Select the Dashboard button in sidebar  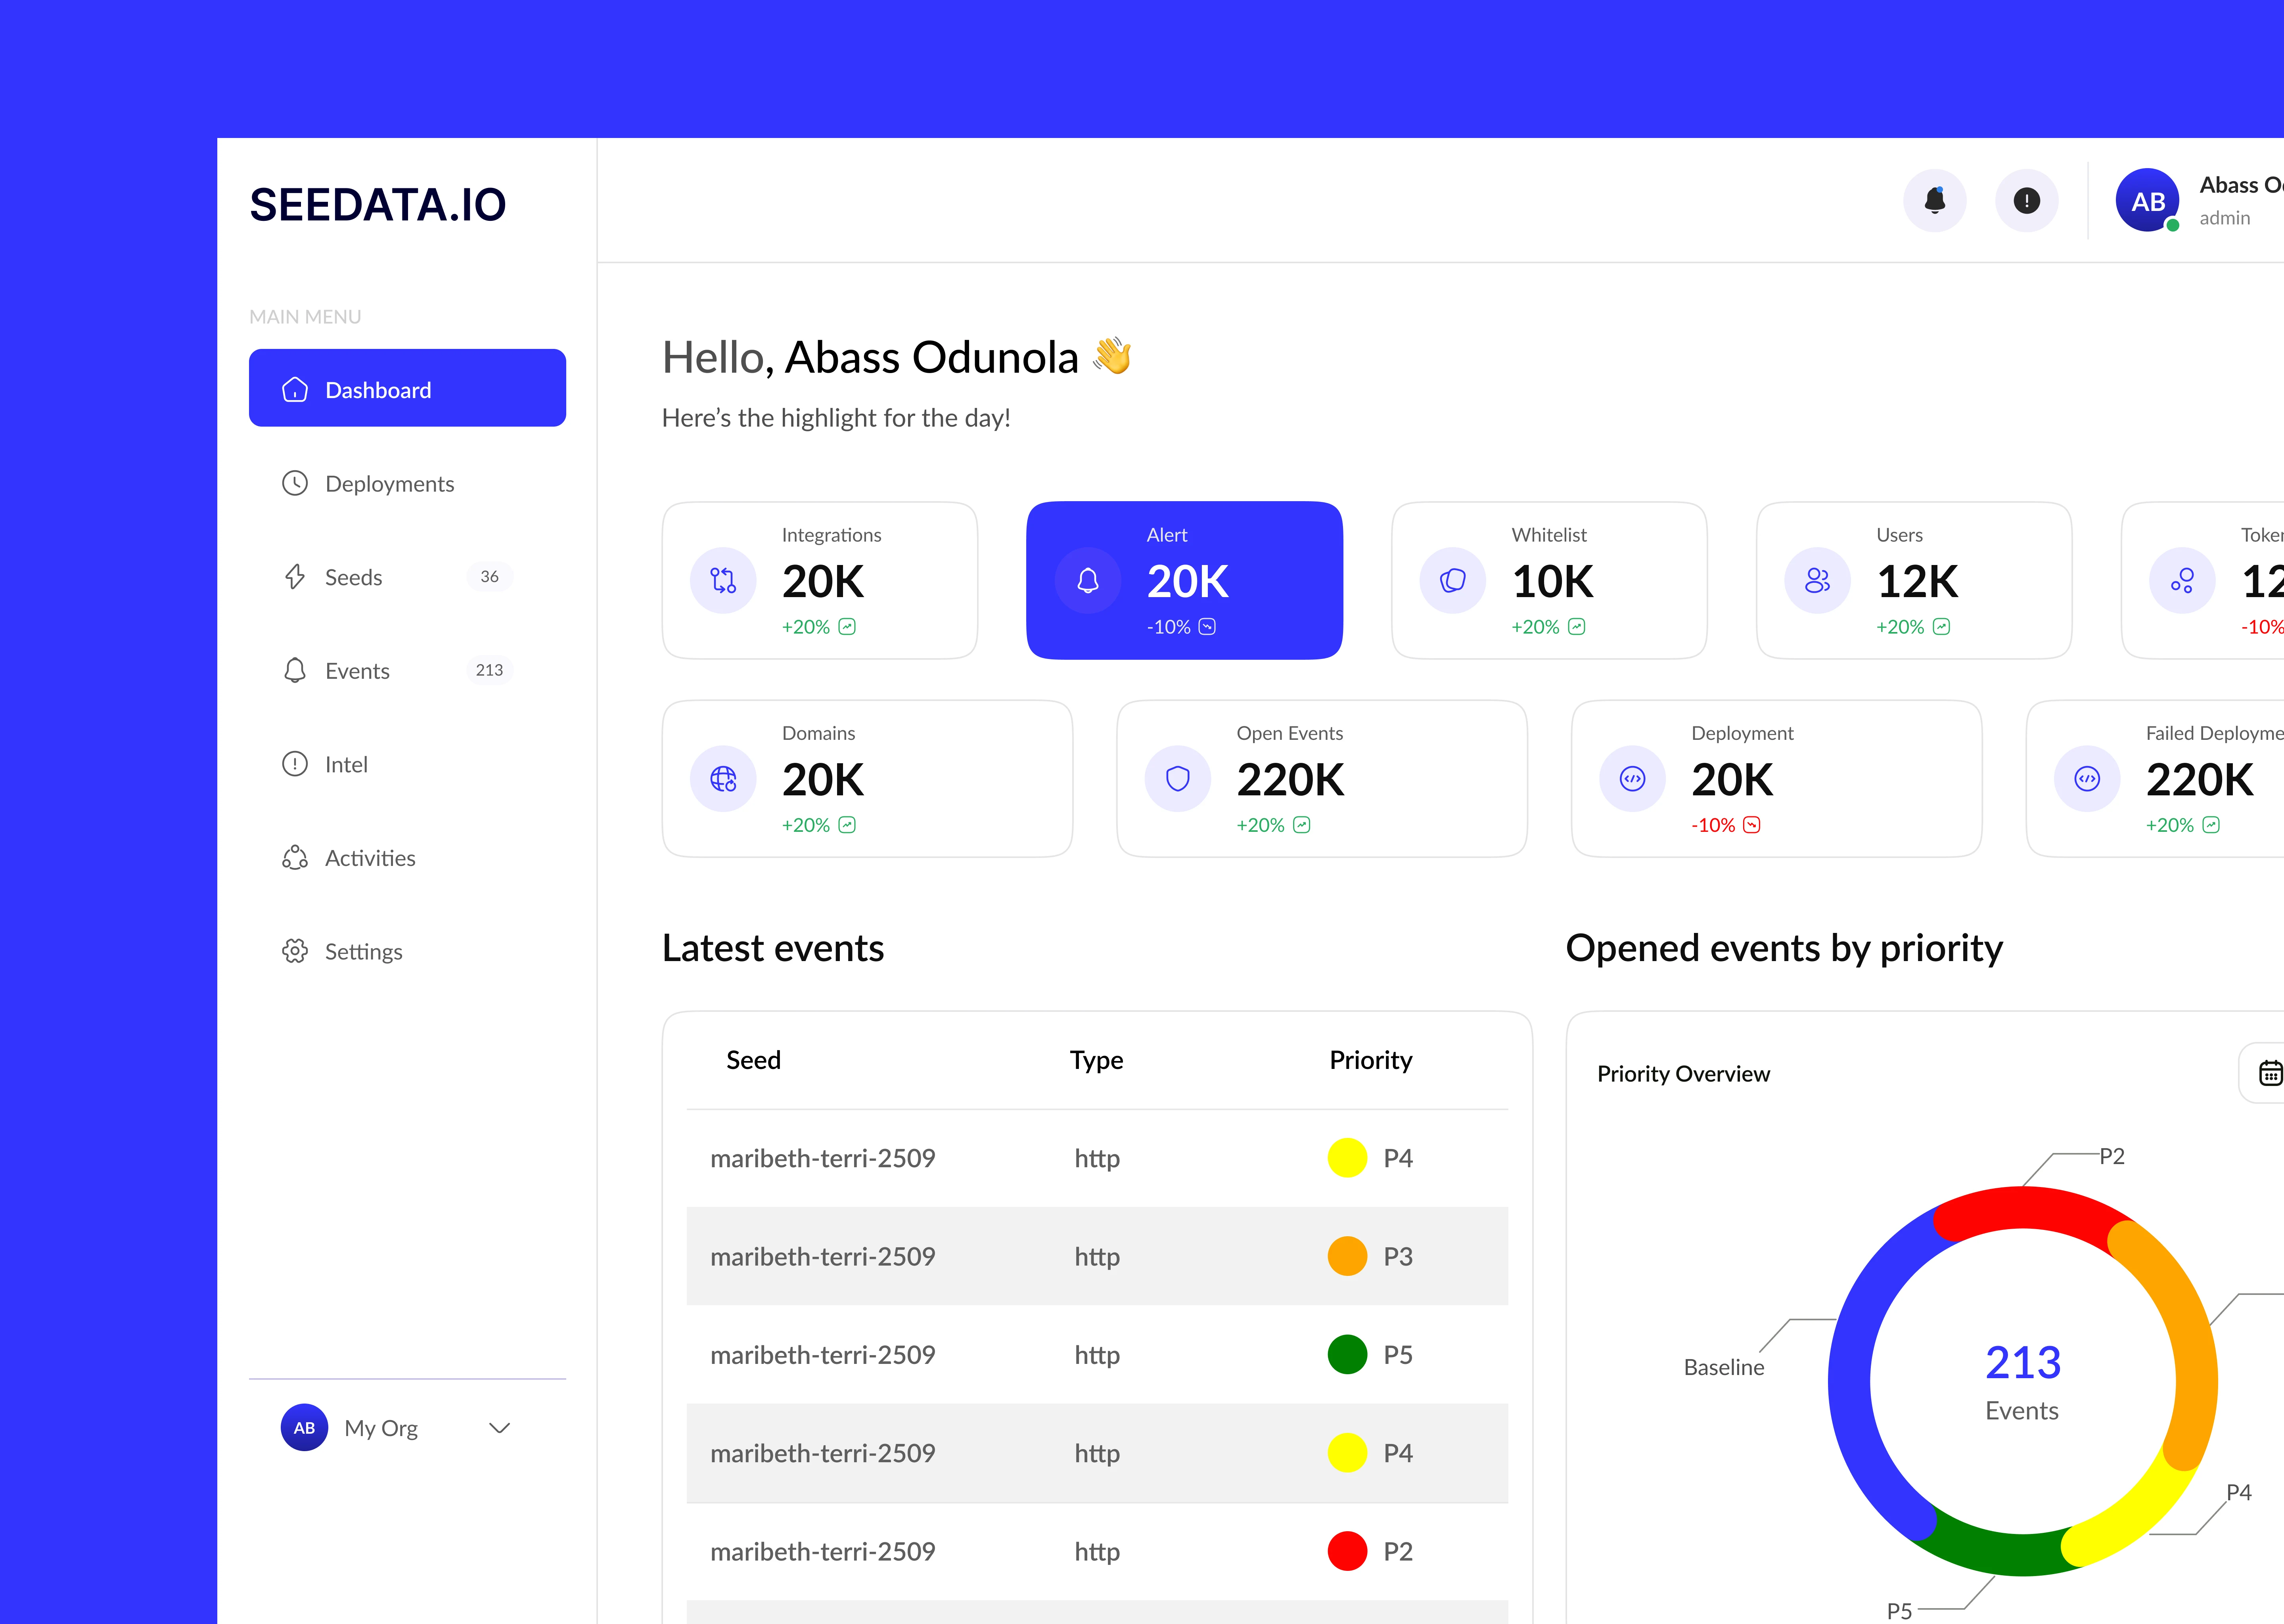click(407, 389)
